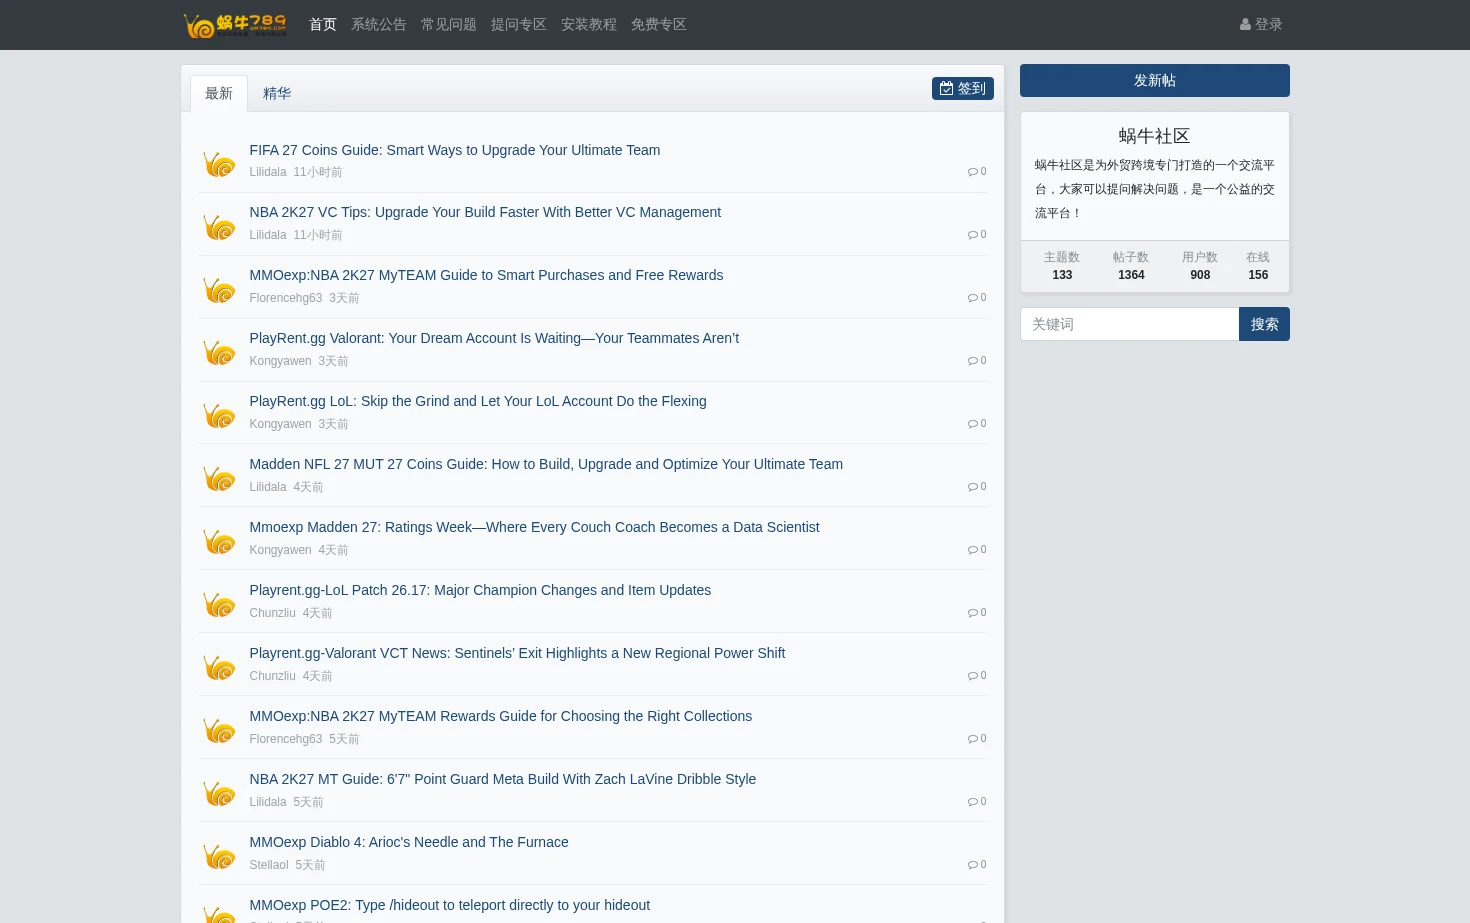Switch to the 精华 tab

277,94
